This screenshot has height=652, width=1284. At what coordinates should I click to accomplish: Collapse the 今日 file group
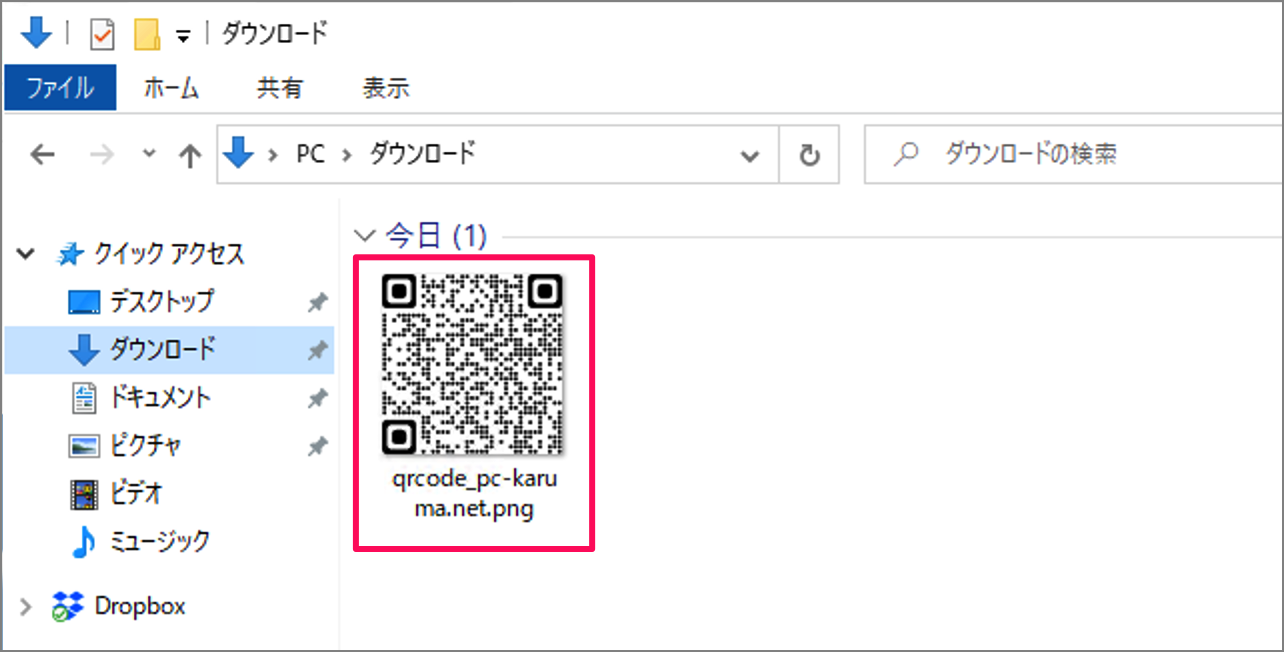click(x=363, y=236)
